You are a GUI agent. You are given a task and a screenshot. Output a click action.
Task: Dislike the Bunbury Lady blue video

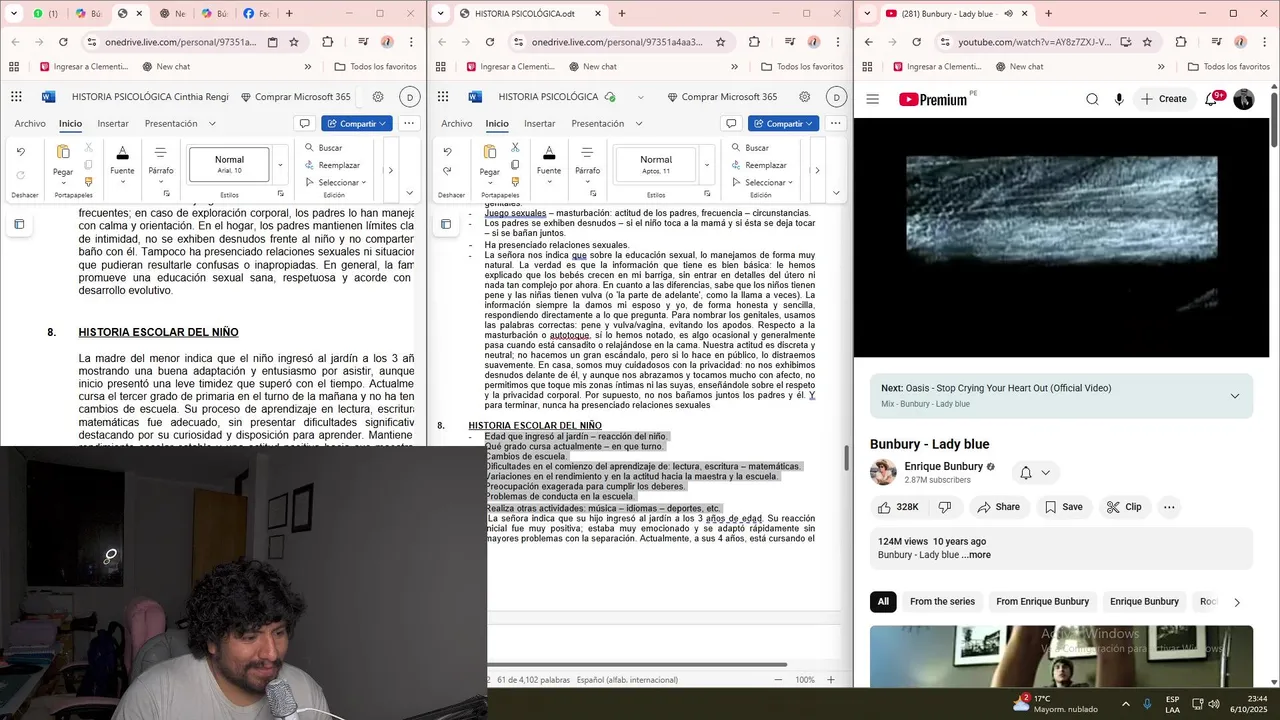pyautogui.click(x=945, y=507)
